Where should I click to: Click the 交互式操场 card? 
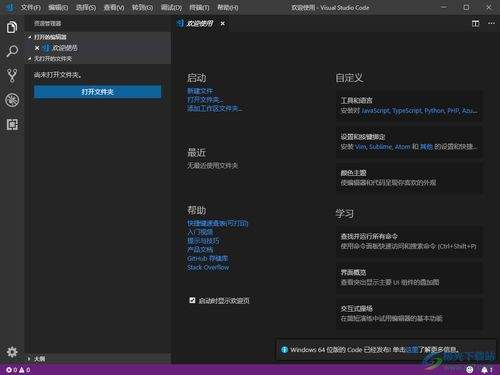[x=409, y=313]
